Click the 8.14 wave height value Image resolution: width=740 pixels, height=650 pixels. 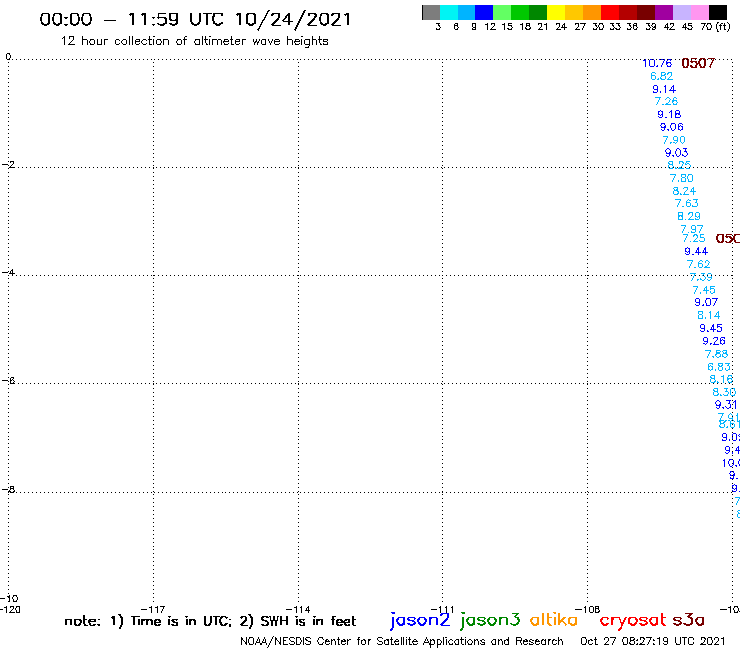point(708,315)
